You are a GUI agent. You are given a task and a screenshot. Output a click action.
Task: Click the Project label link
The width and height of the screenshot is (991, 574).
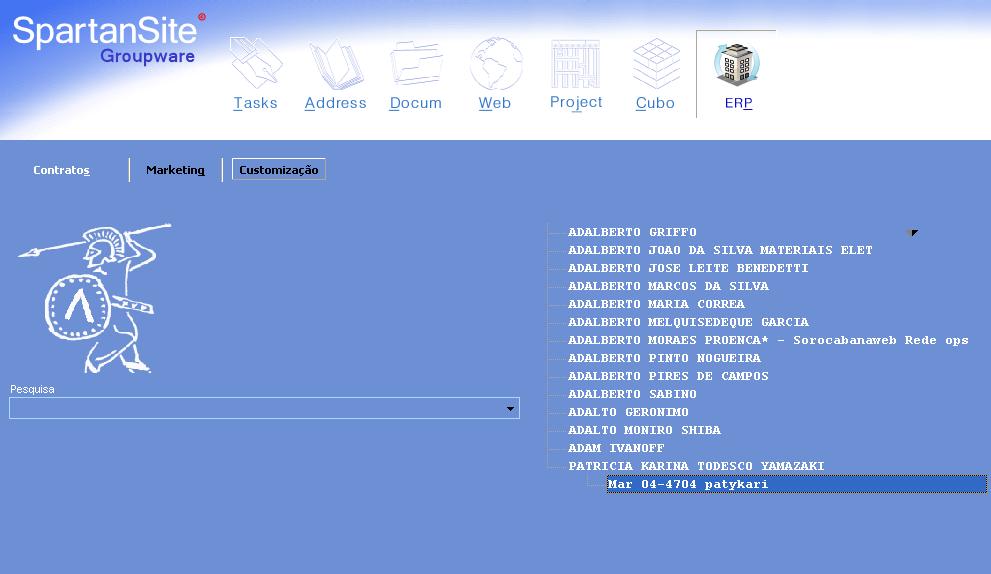pyautogui.click(x=576, y=102)
